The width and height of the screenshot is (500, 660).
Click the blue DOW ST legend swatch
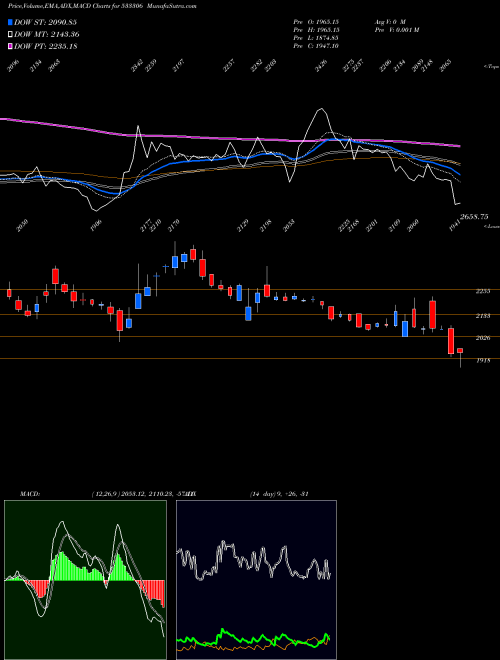(x=10, y=22)
